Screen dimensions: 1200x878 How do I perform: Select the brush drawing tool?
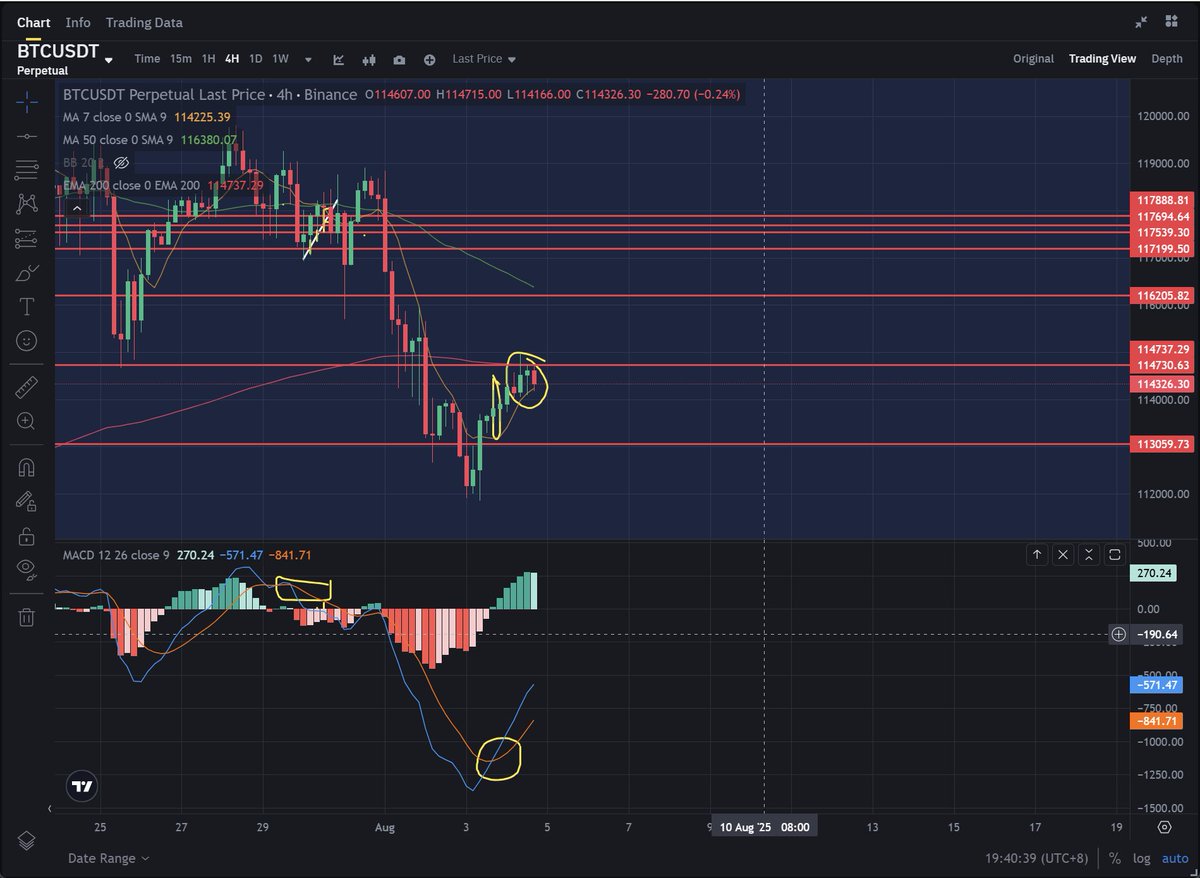pyautogui.click(x=27, y=272)
